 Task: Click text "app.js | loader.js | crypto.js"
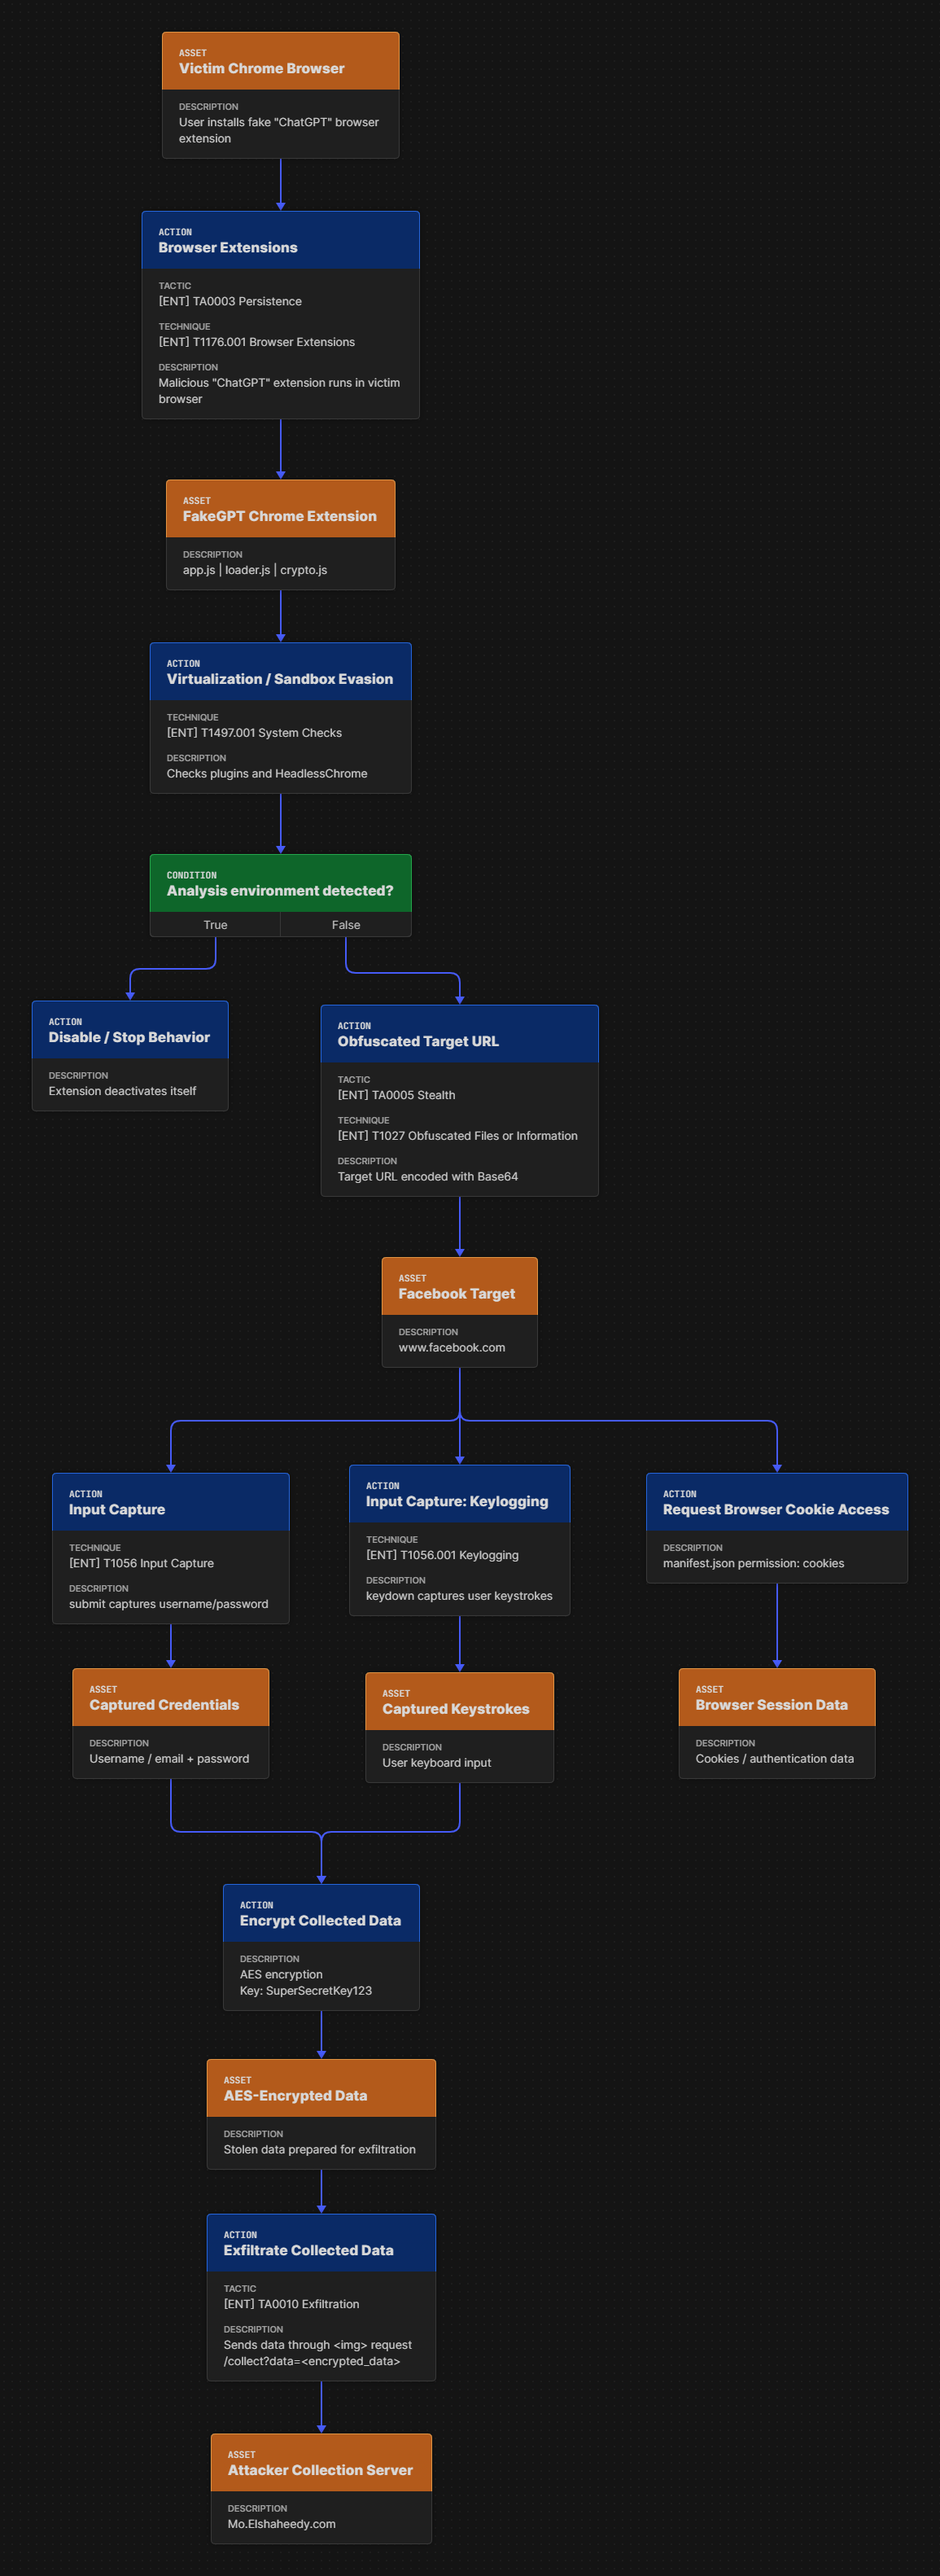pos(255,570)
